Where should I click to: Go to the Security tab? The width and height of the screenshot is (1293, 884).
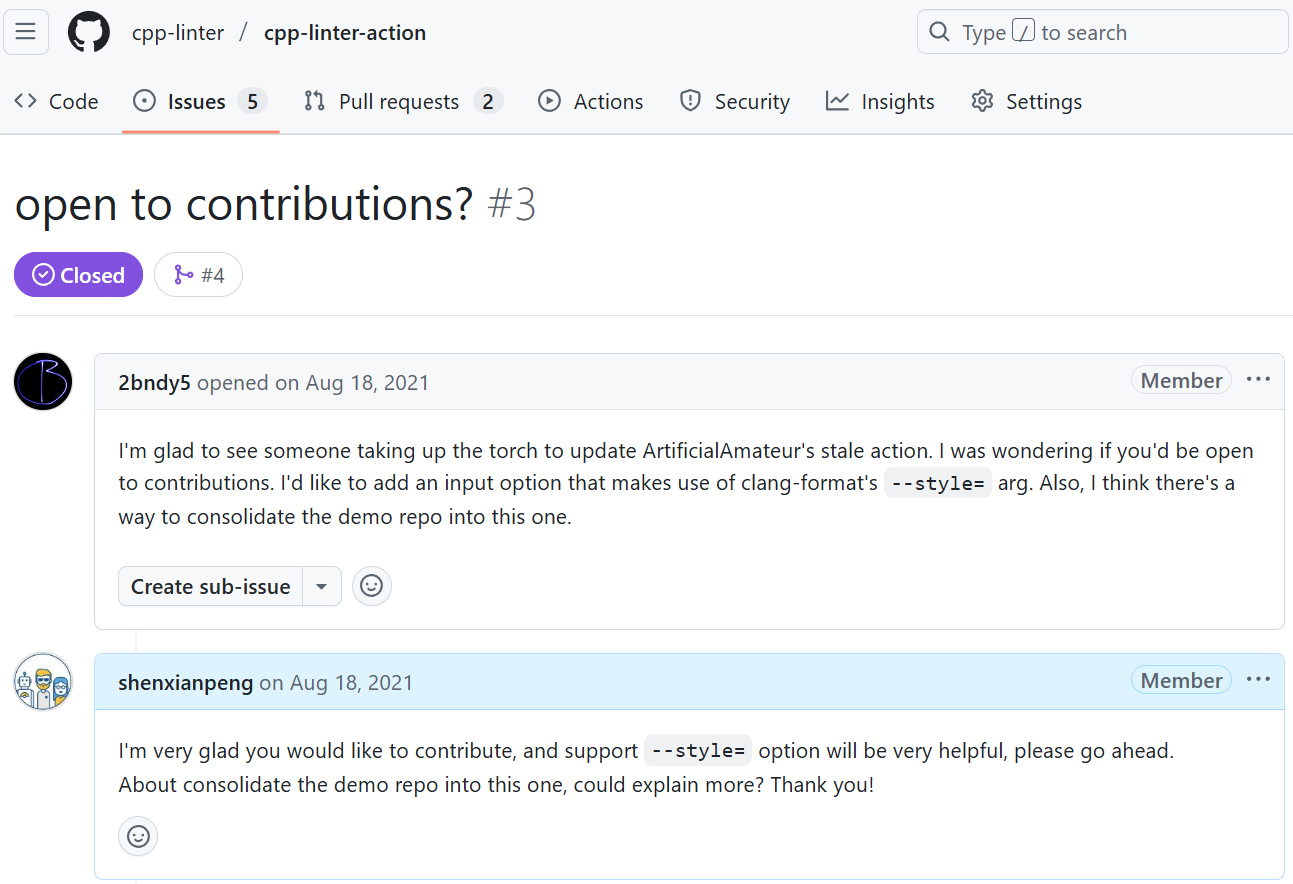pyautogui.click(x=735, y=102)
